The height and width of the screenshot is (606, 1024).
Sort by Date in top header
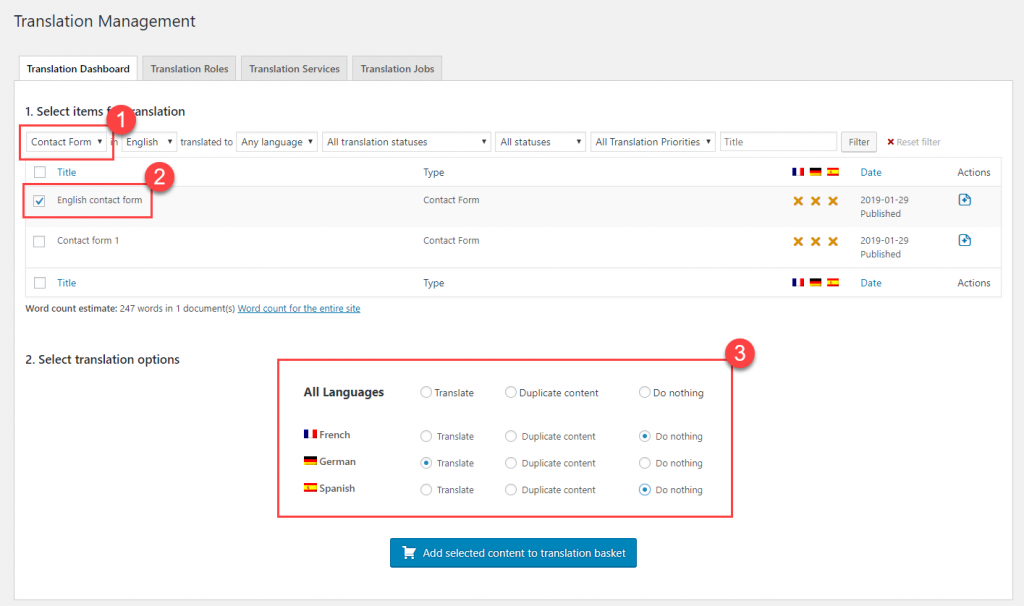tap(871, 172)
